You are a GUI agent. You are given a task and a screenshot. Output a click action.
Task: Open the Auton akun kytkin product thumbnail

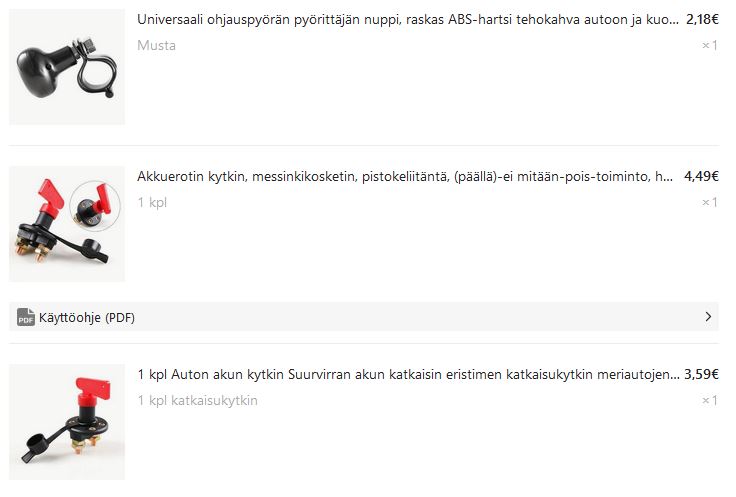(67, 422)
